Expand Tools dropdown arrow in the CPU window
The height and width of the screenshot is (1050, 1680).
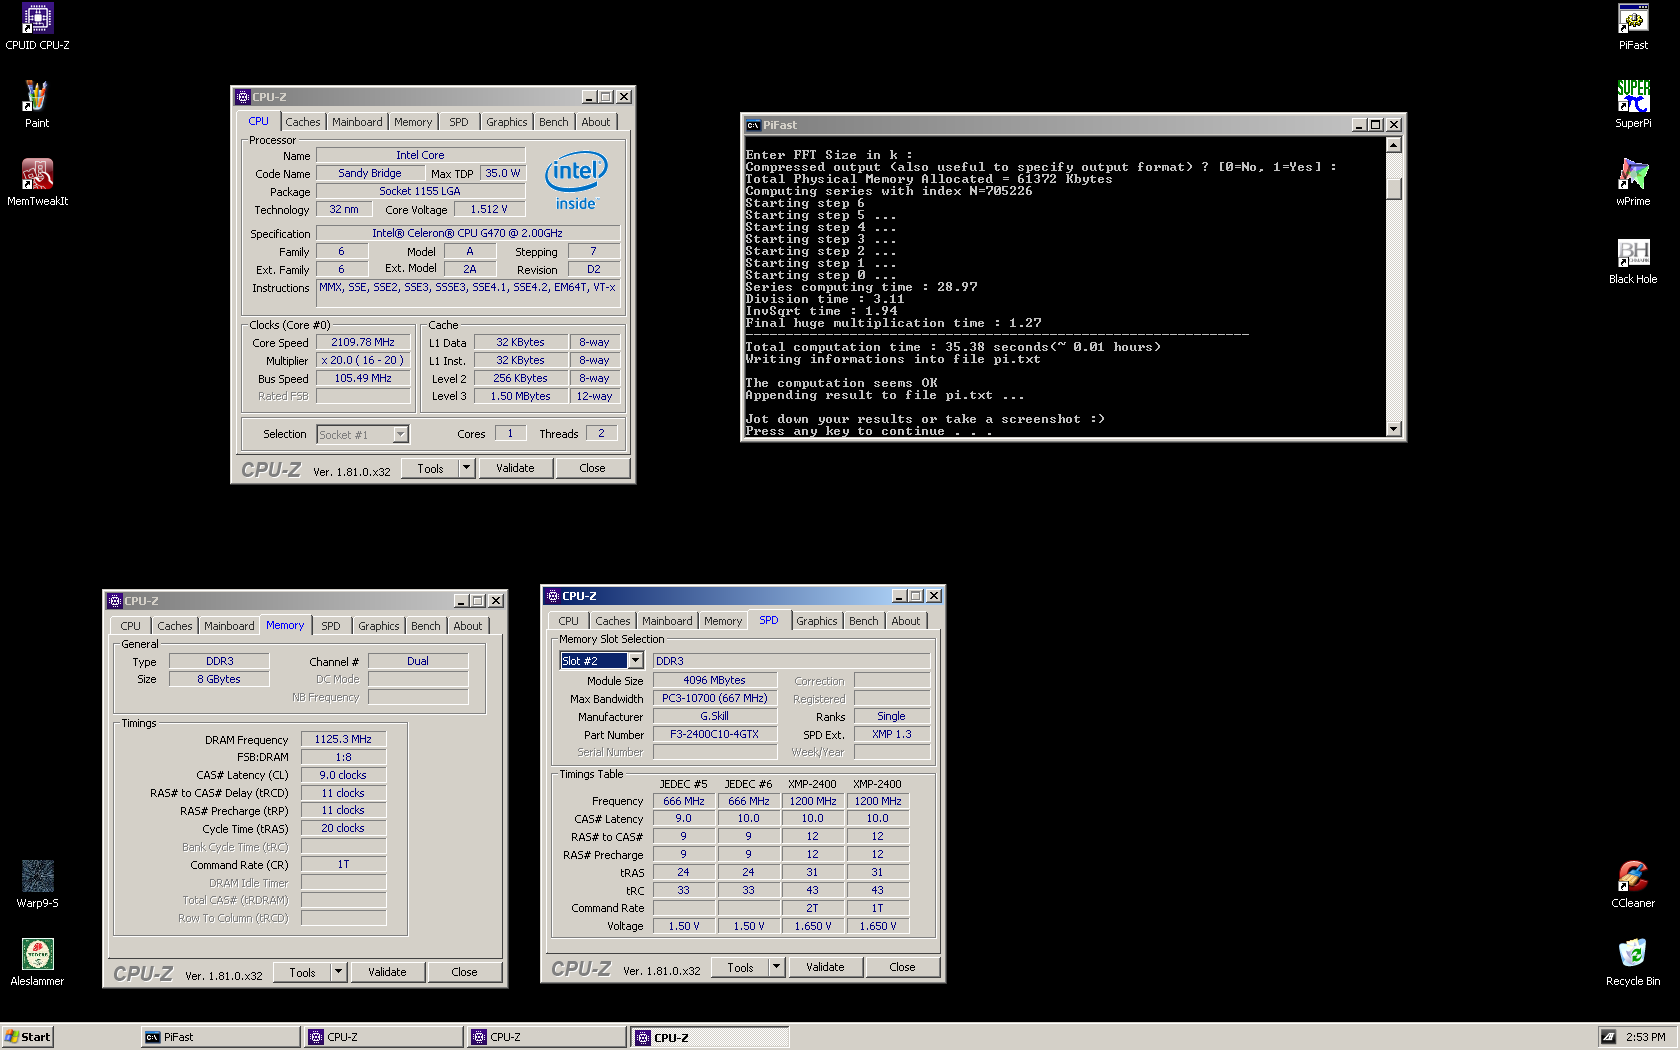coord(467,468)
